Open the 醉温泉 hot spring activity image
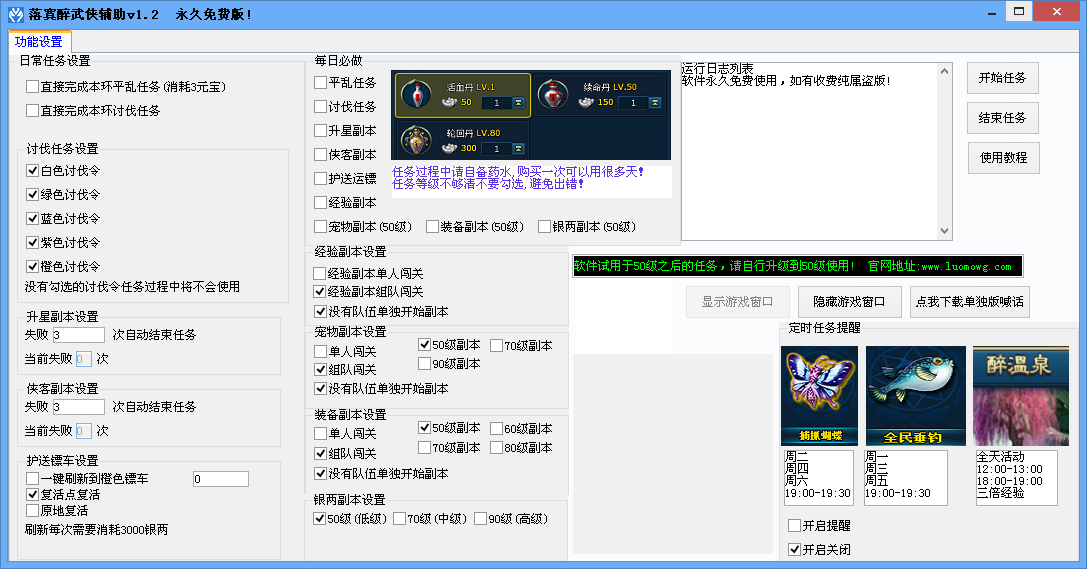Image resolution: width=1087 pixels, height=569 pixels. (x=1020, y=395)
